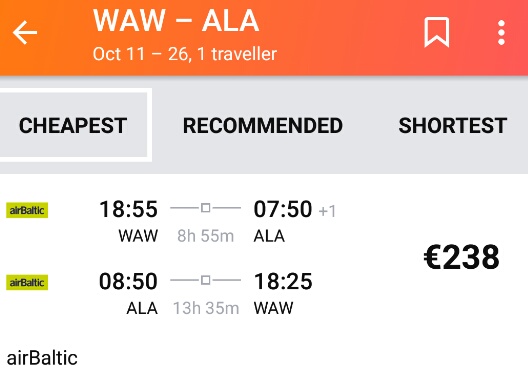Screen dimensions: 528x378
Task: Click the 13h 35m return duration
Action: pyautogui.click(x=206, y=308)
